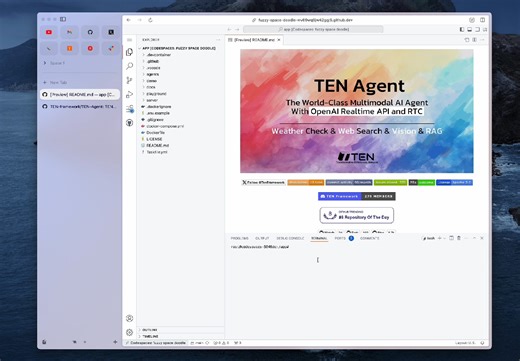The width and height of the screenshot is (520, 361).
Task: Open the Explorer view in the activity bar
Action: [130, 52]
